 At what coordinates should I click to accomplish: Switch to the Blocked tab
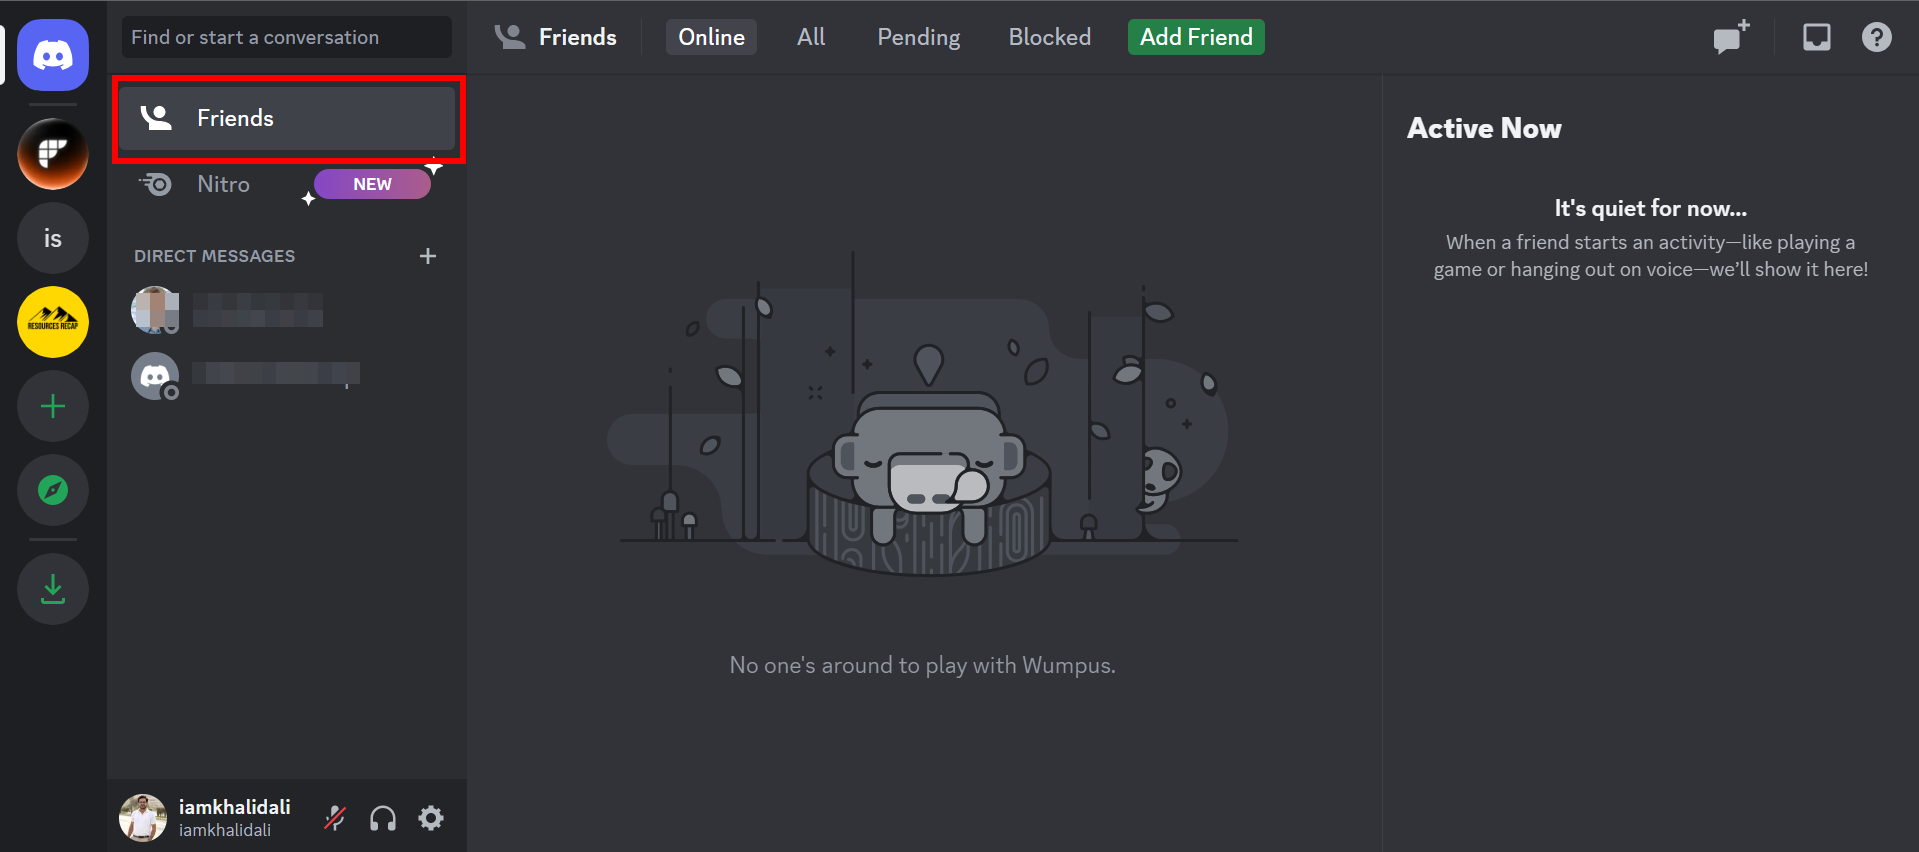click(x=1049, y=37)
